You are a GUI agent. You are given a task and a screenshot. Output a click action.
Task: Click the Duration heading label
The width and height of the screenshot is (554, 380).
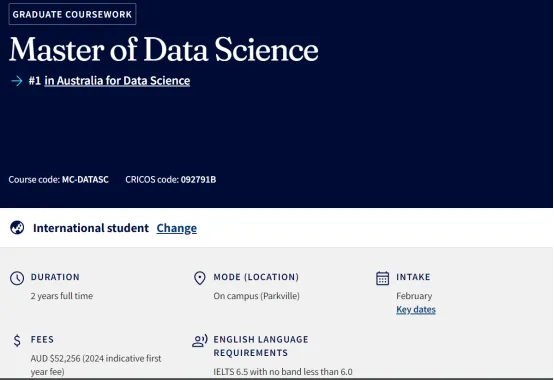pos(55,277)
